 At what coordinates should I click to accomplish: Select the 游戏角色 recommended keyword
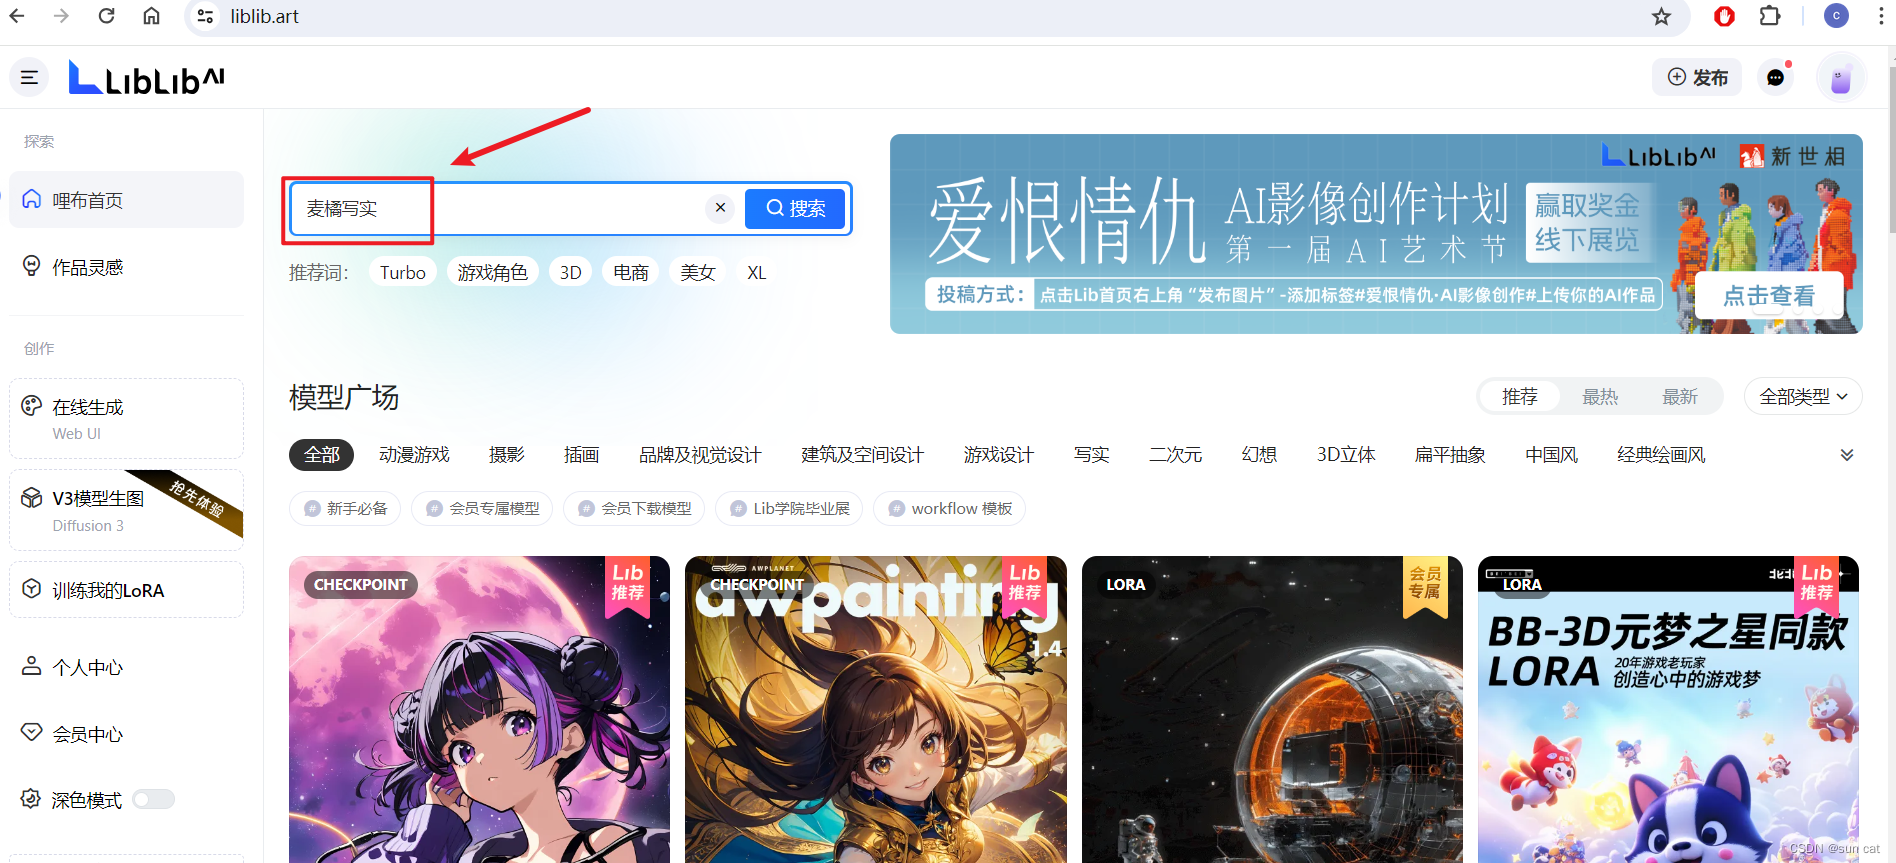(x=492, y=272)
